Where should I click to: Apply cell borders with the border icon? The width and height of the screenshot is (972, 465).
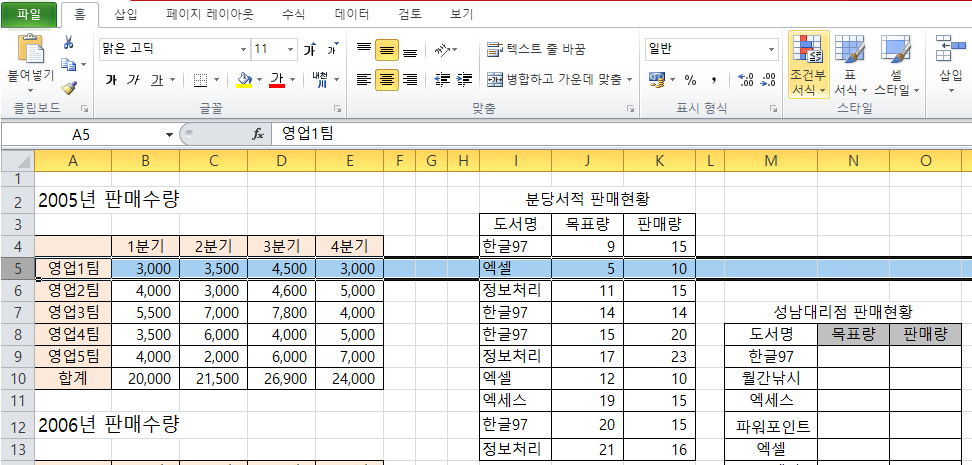point(200,80)
